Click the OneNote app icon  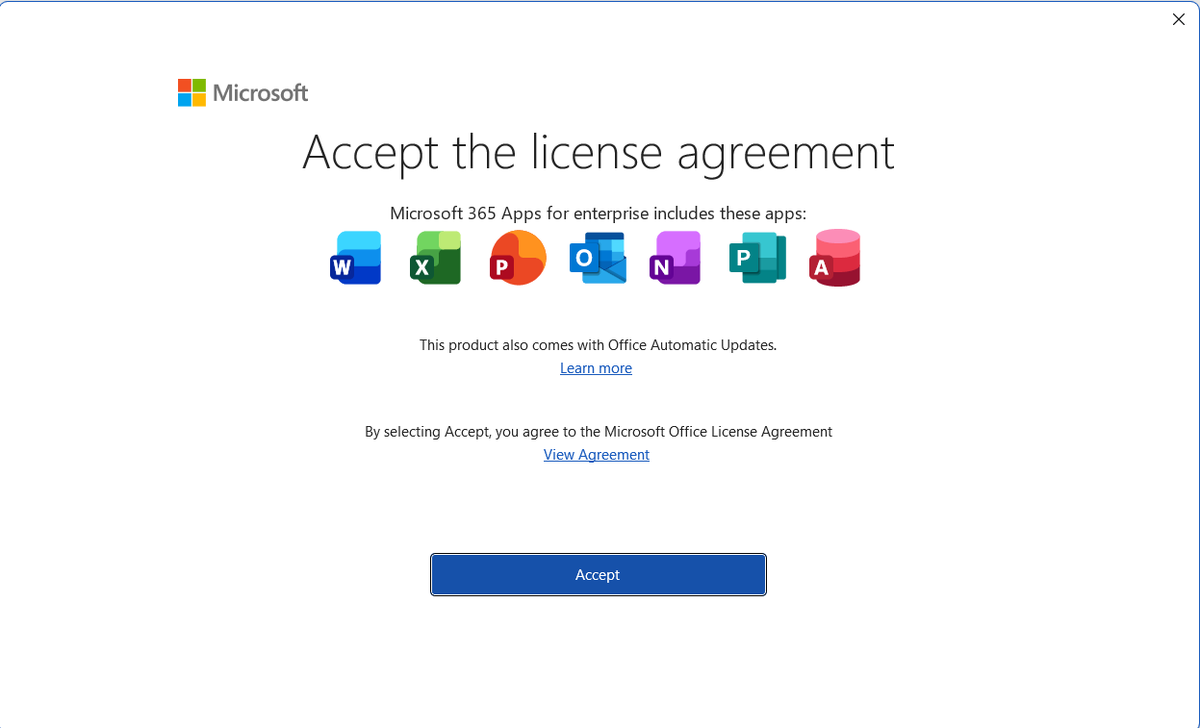(x=676, y=258)
